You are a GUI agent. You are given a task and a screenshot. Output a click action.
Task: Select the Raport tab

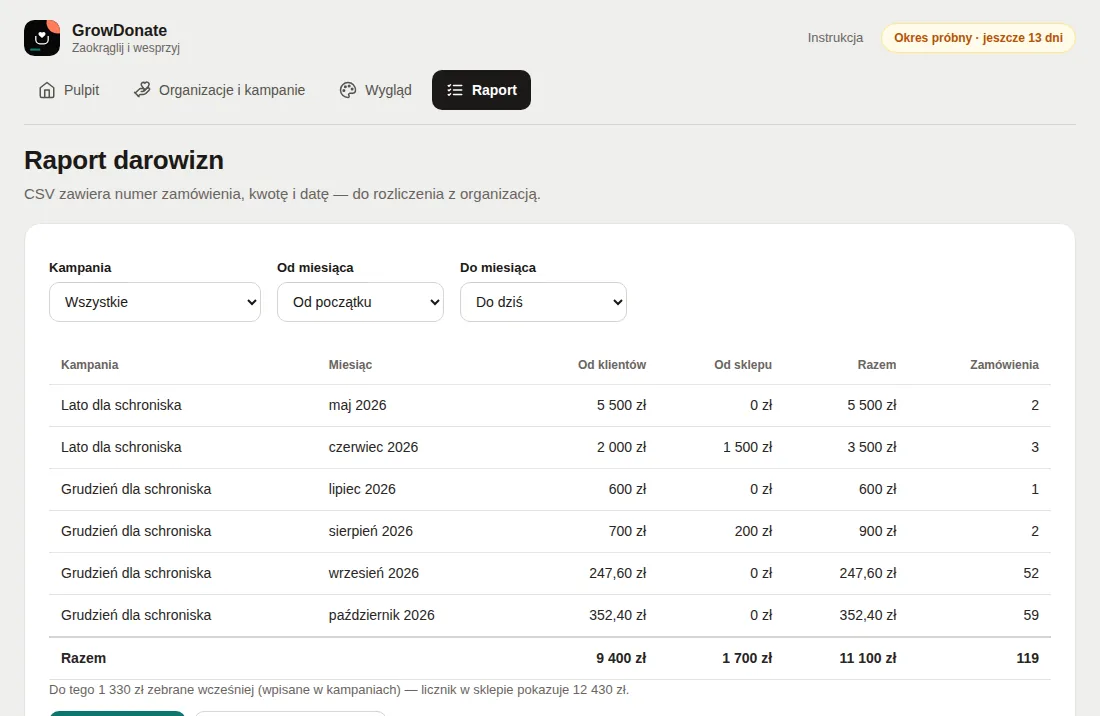click(x=481, y=90)
